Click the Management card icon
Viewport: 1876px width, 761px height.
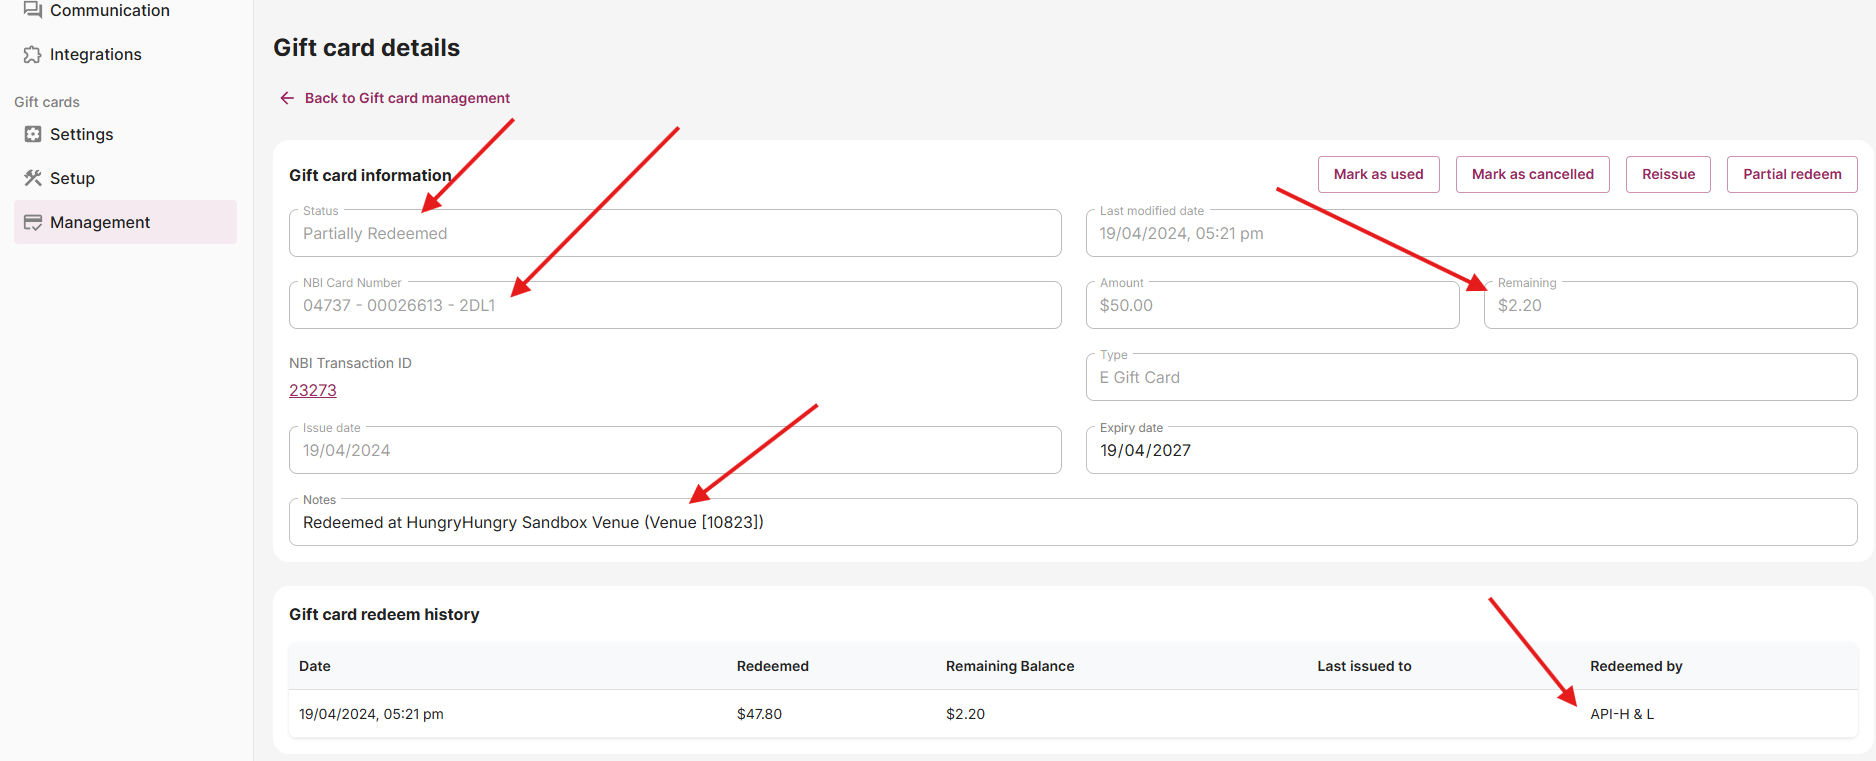click(x=33, y=222)
